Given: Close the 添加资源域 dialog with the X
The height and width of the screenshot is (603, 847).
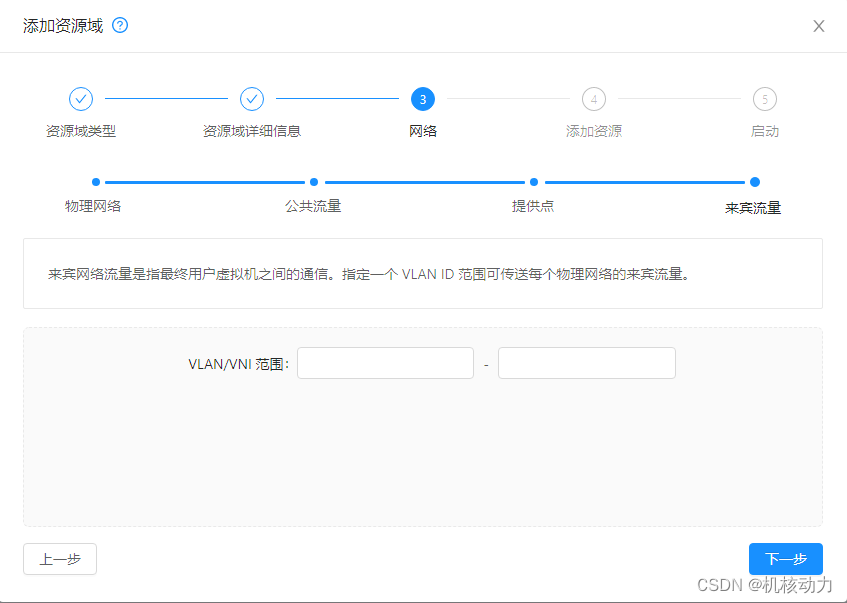Looking at the screenshot, I should 819,26.
